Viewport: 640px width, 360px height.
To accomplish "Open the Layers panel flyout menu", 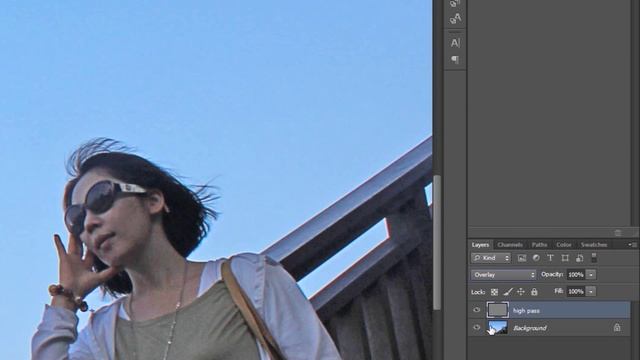I will [x=632, y=244].
